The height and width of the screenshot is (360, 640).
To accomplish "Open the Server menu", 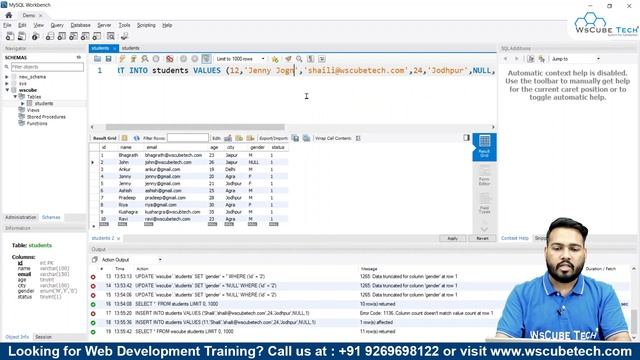I will 104,25.
